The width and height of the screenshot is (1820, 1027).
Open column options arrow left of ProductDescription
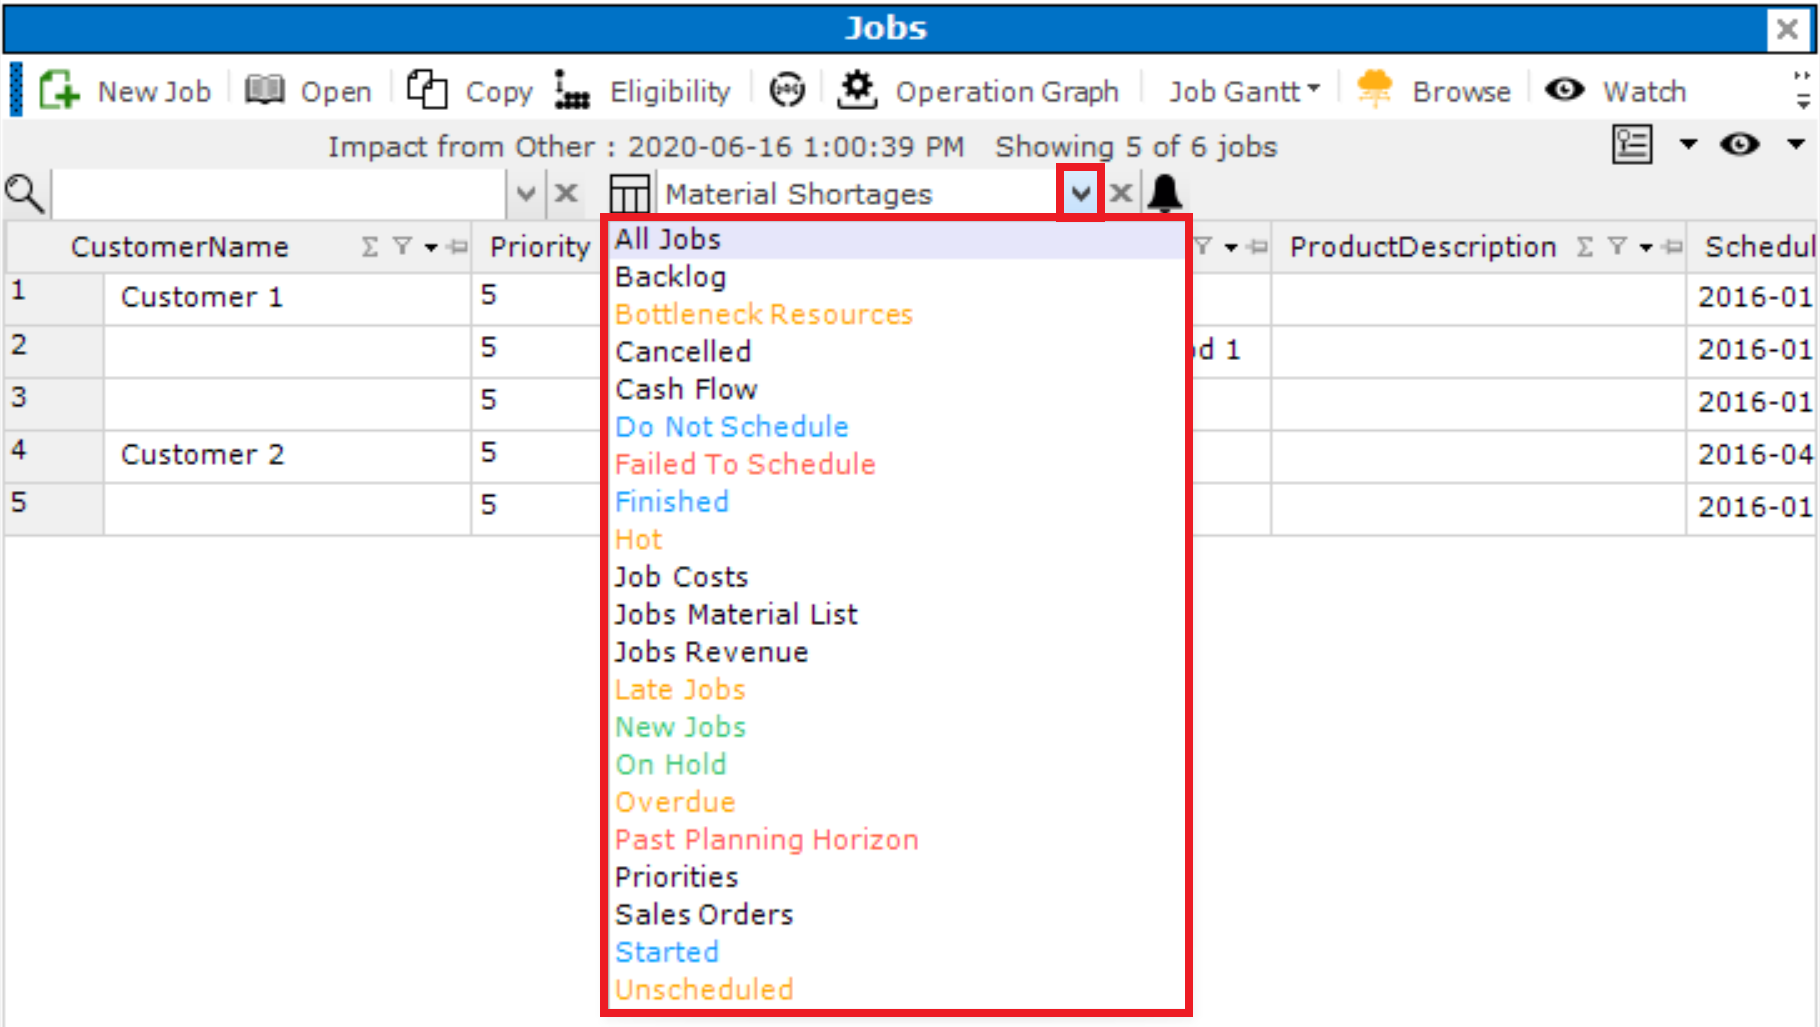(x=1231, y=247)
